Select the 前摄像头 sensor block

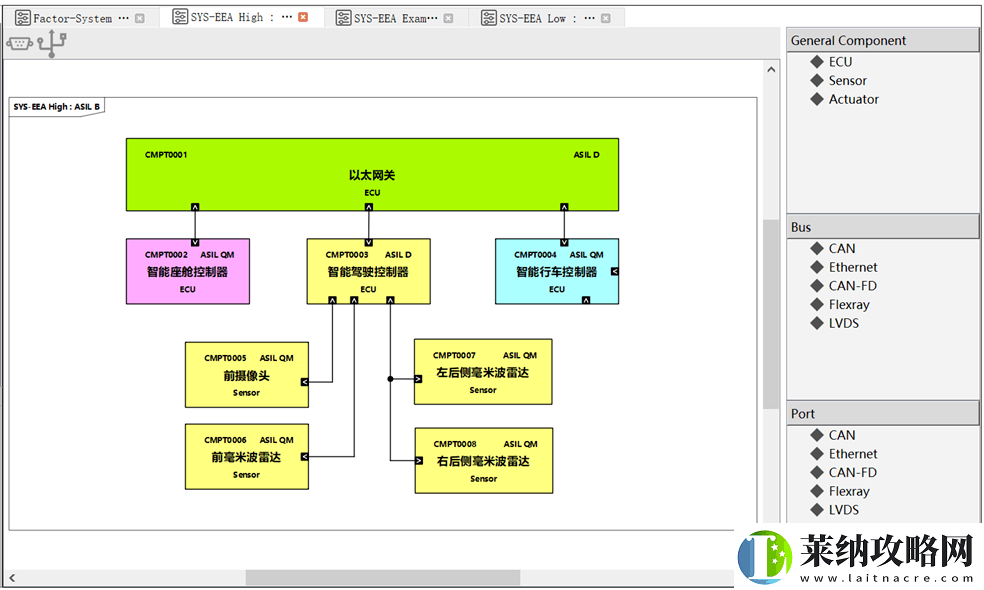pyautogui.click(x=247, y=375)
